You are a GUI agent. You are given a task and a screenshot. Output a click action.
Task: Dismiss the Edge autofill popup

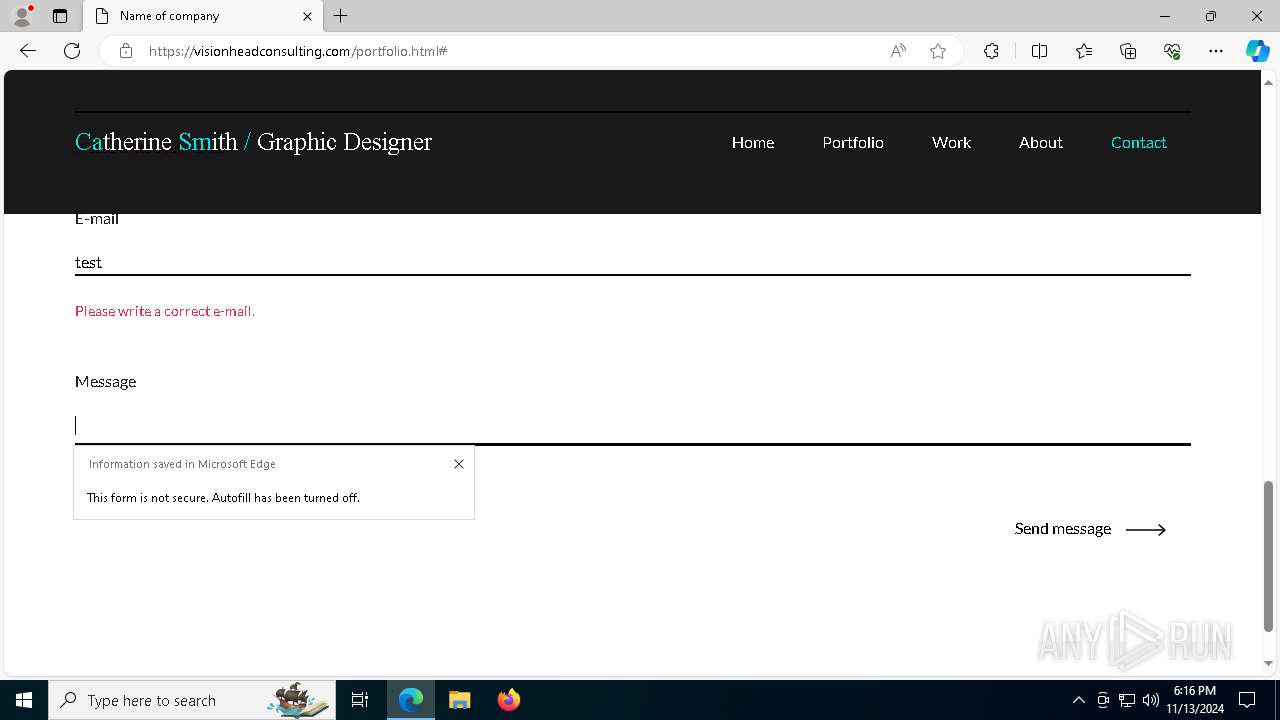click(x=459, y=464)
